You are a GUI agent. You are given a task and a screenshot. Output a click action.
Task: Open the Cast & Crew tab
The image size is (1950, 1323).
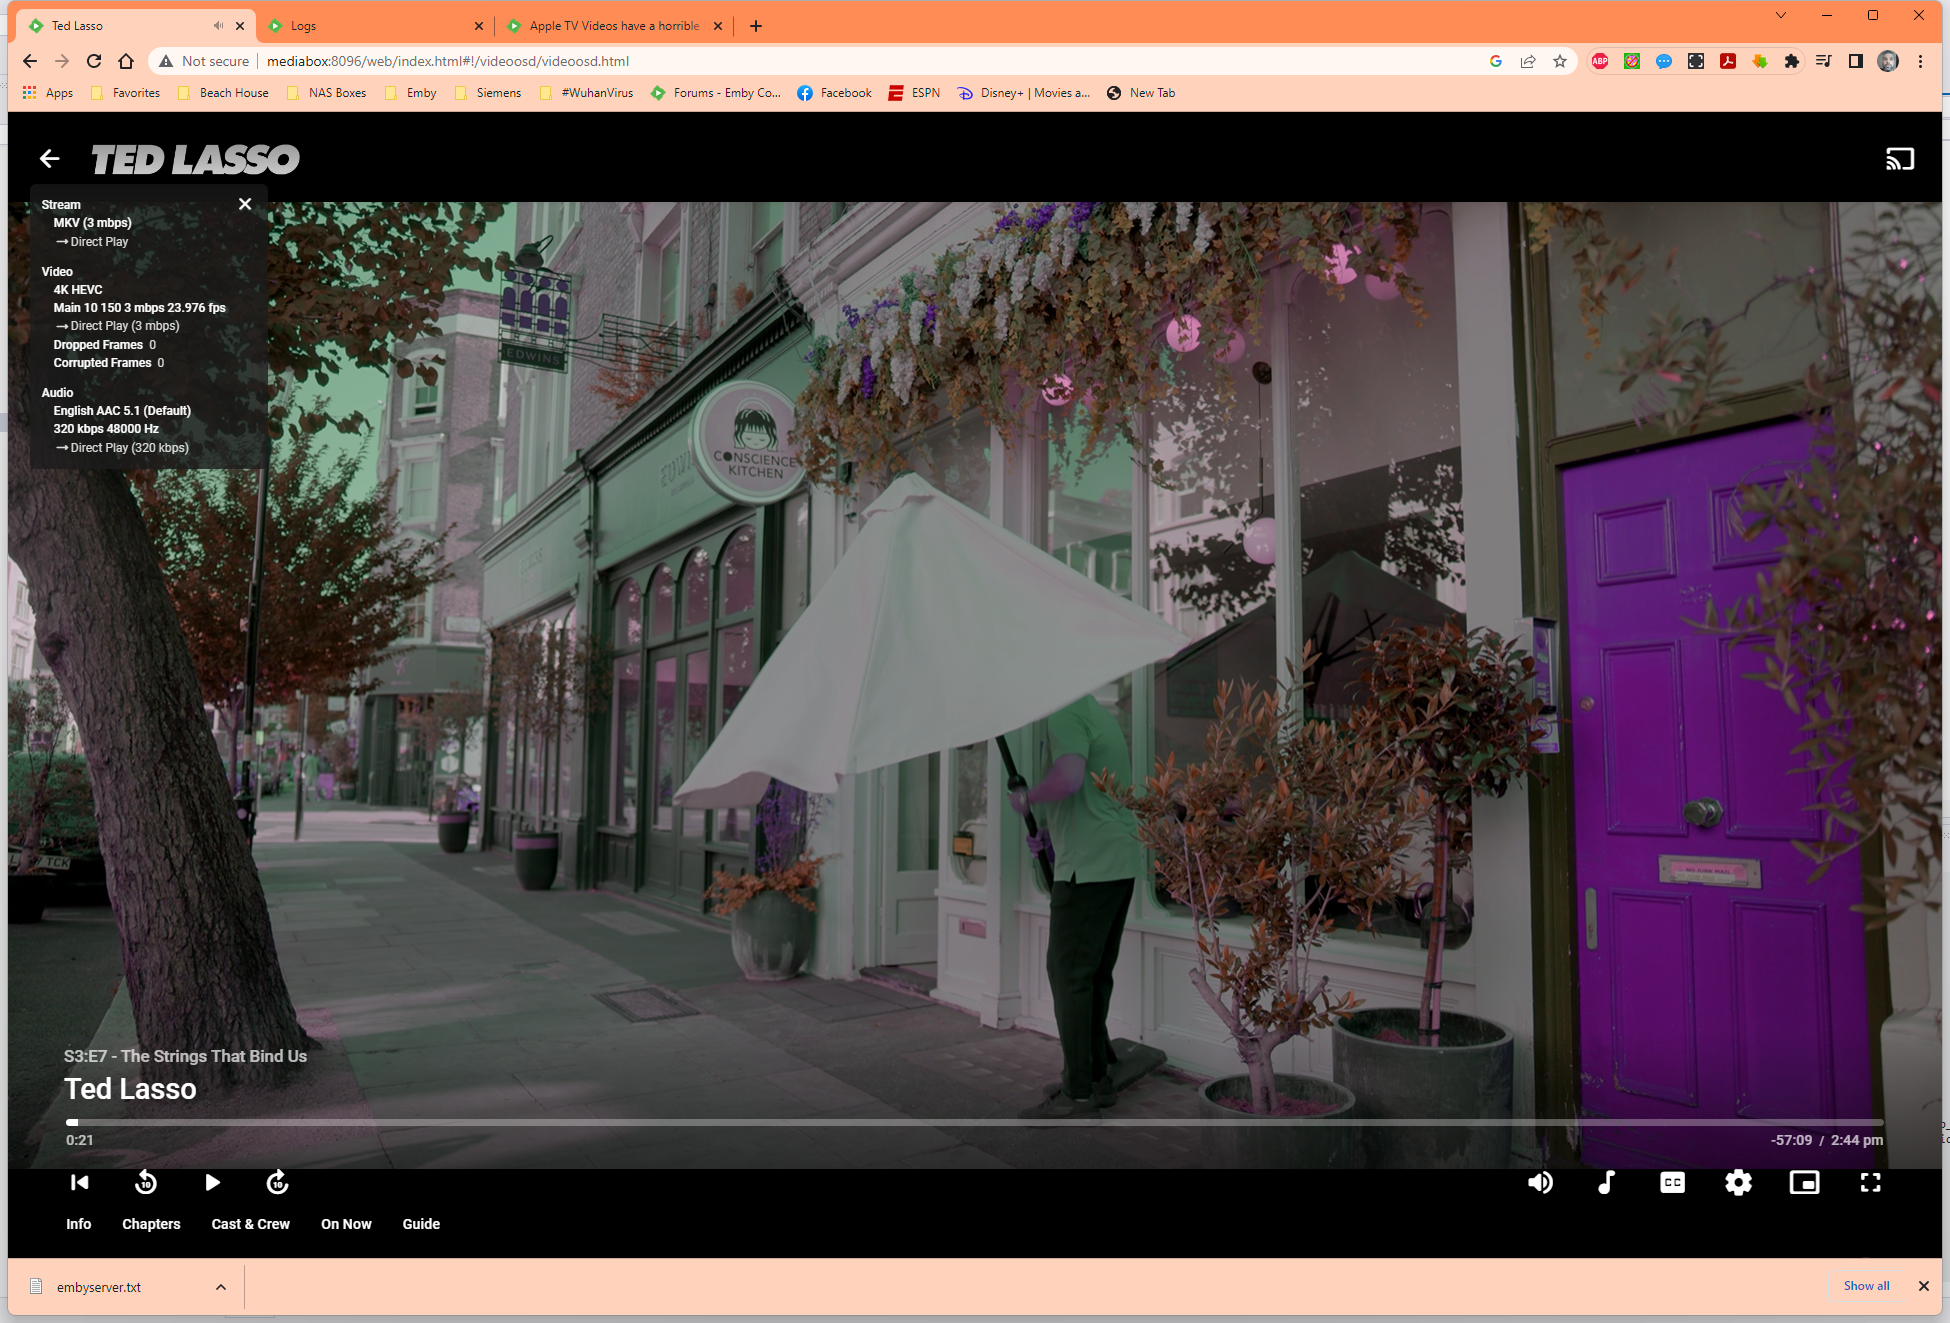click(x=250, y=1224)
